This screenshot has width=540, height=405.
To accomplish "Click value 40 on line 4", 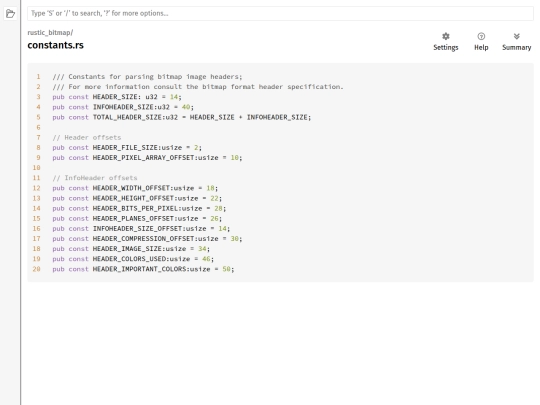I will click(x=186, y=107).
